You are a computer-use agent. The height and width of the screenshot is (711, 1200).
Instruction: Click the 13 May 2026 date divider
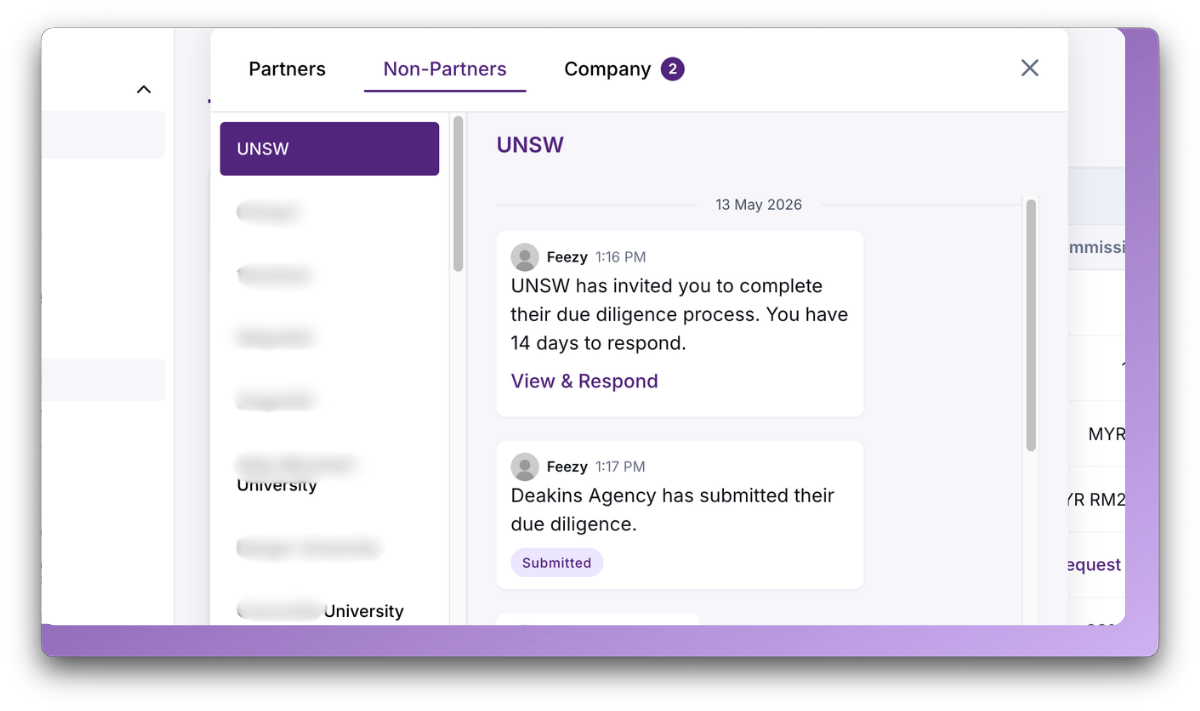coord(758,205)
